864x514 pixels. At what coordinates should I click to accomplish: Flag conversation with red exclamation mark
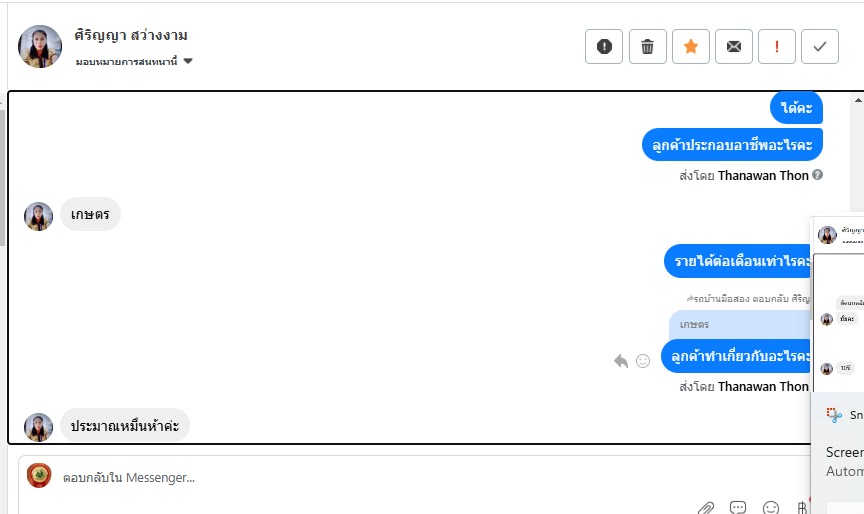777,46
